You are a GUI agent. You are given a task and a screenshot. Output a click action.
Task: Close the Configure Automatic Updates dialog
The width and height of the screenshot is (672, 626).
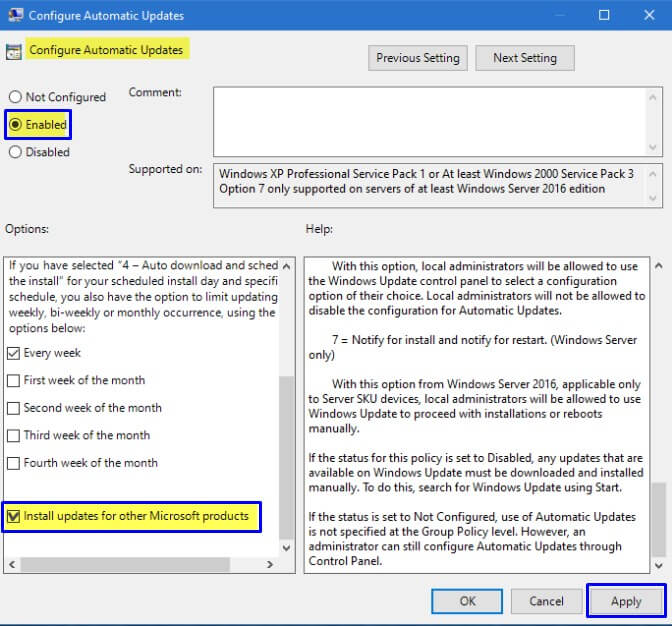click(x=649, y=15)
